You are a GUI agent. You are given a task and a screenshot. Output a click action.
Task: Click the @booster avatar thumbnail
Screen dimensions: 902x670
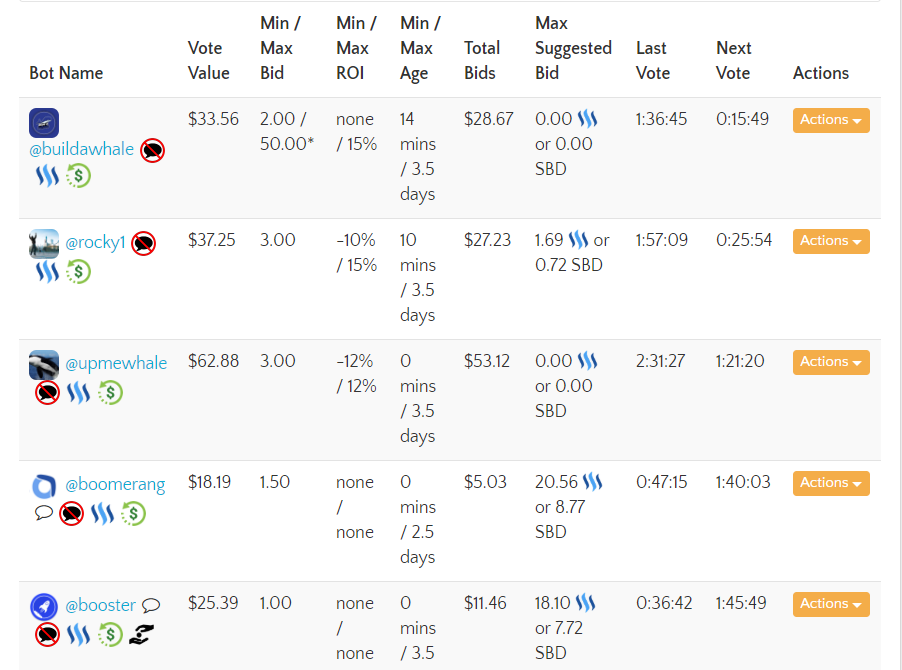tap(44, 607)
